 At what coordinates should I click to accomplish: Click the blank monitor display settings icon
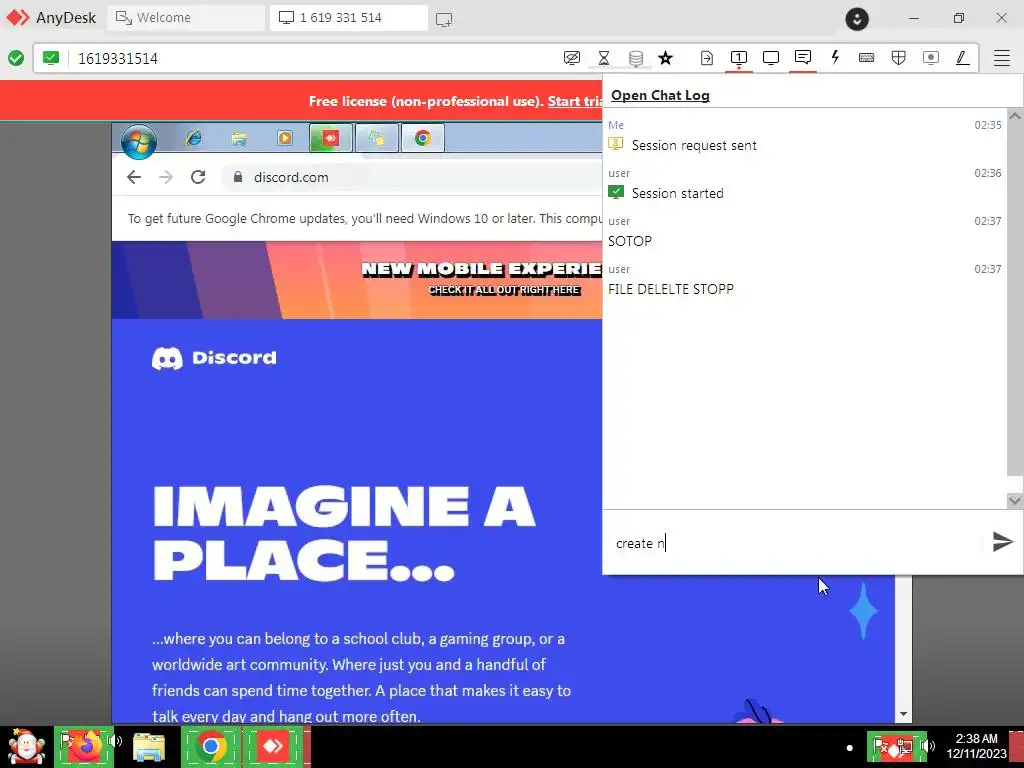[x=771, y=58]
